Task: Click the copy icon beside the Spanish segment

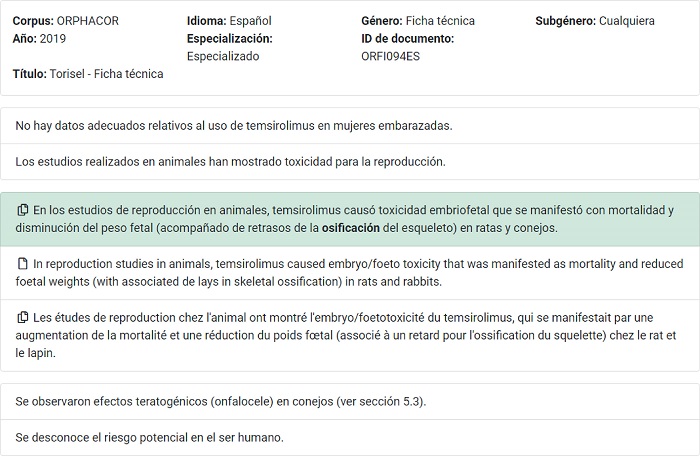Action: 22,211
